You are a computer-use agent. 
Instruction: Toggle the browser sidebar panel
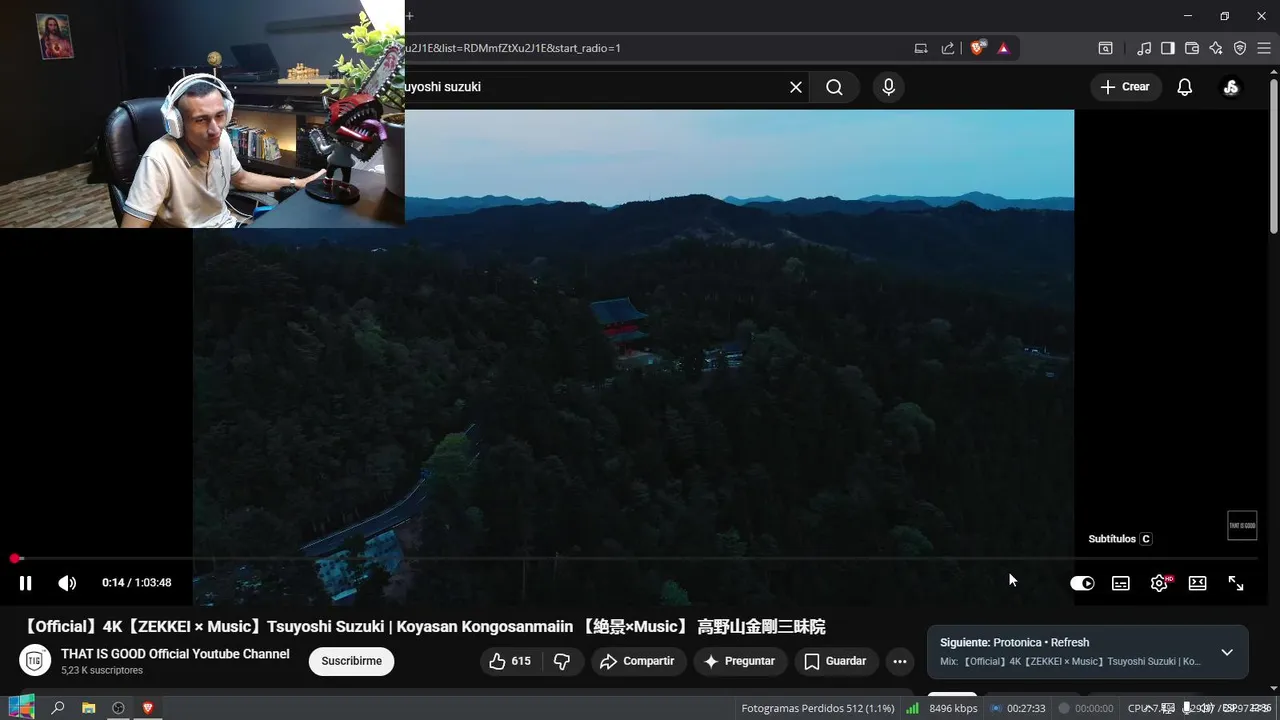click(1168, 48)
